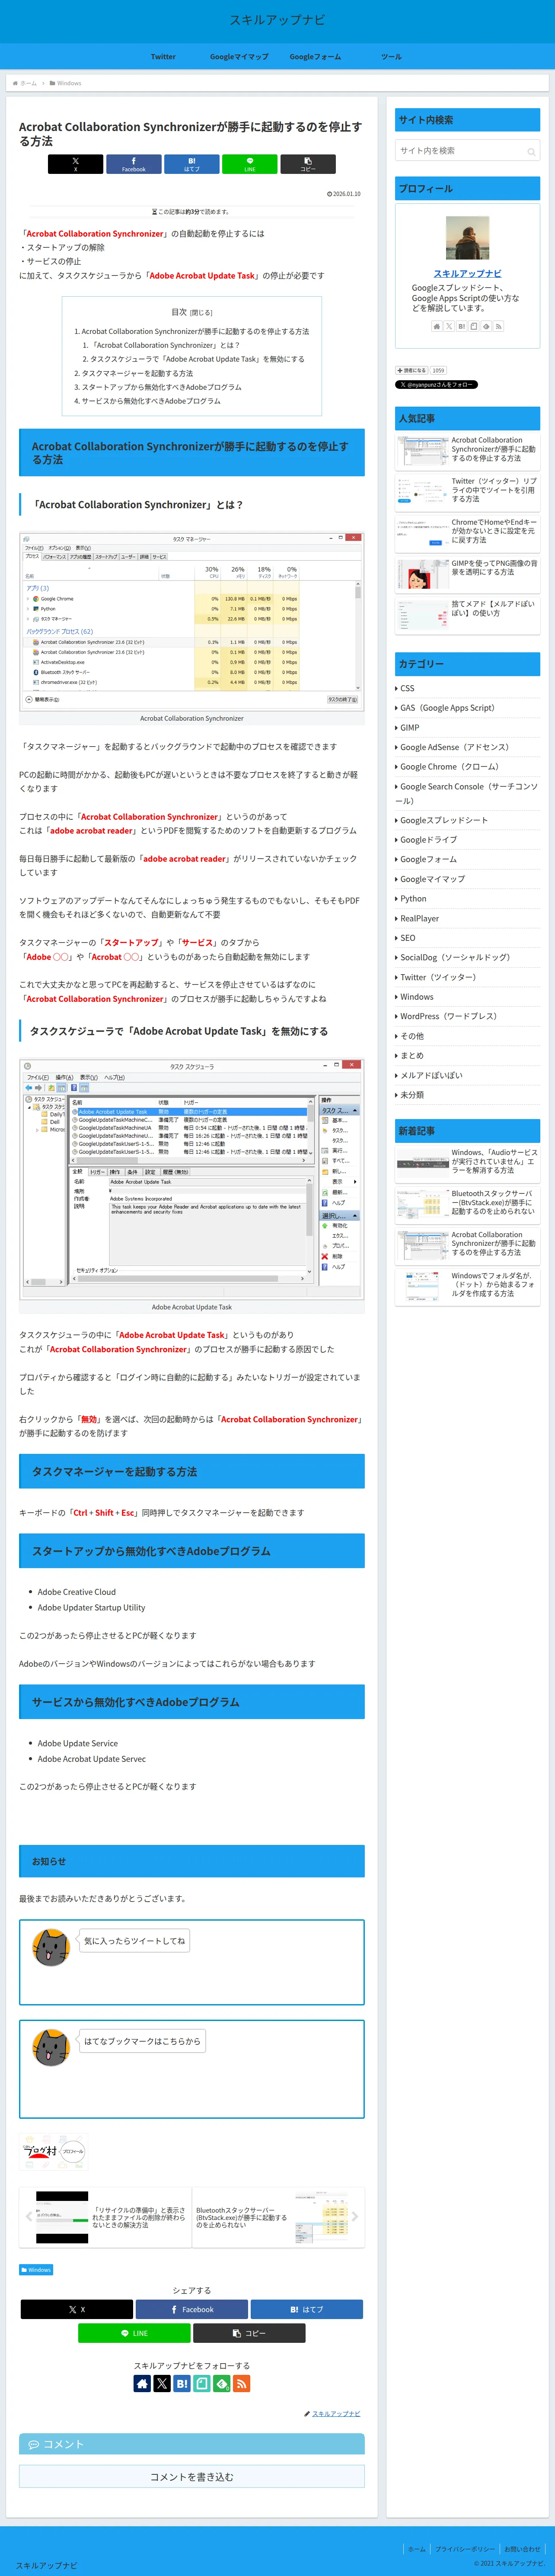Image resolution: width=555 pixels, height=2576 pixels.
Task: Click LINE share button under the article title
Action: click(250, 164)
